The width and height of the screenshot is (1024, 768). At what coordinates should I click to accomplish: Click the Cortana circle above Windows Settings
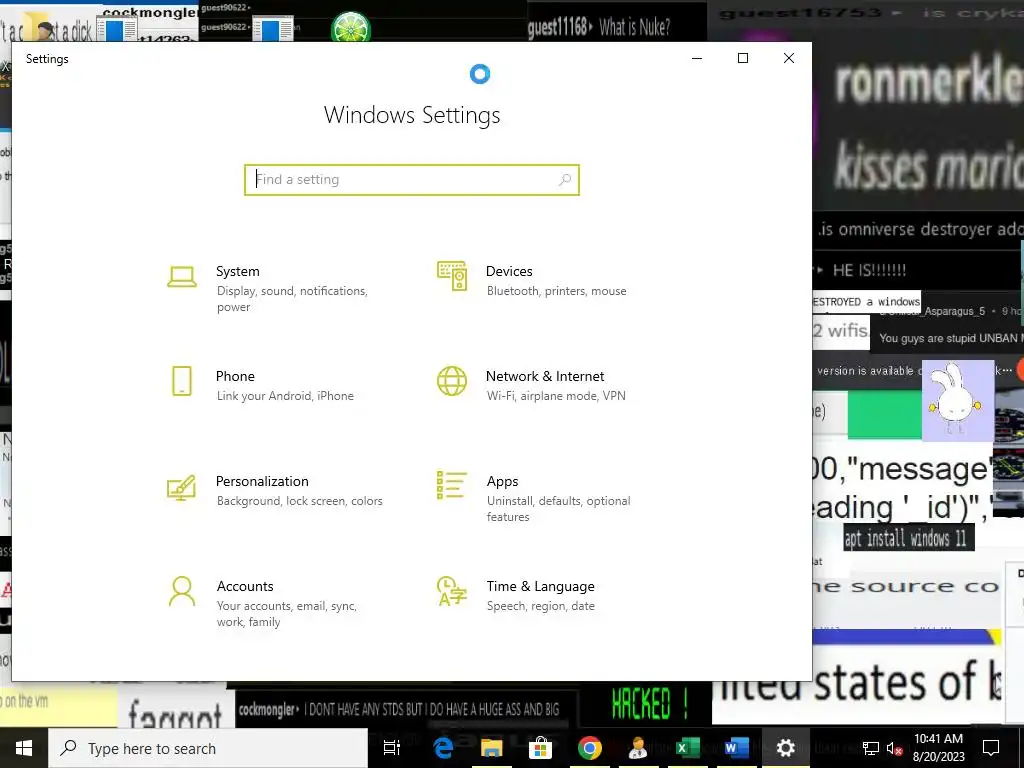click(480, 74)
